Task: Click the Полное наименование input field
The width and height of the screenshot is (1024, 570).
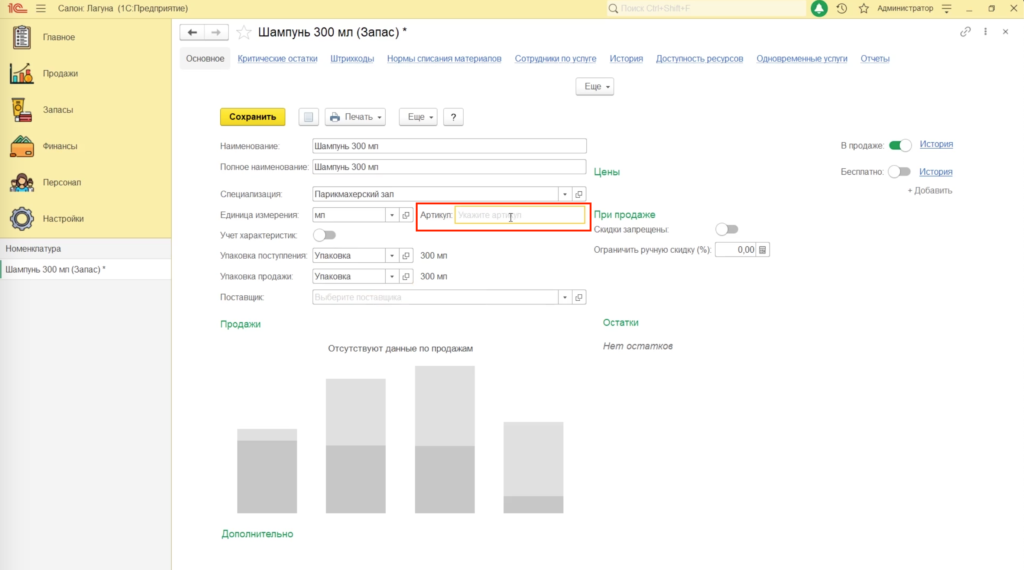Action: coord(449,167)
